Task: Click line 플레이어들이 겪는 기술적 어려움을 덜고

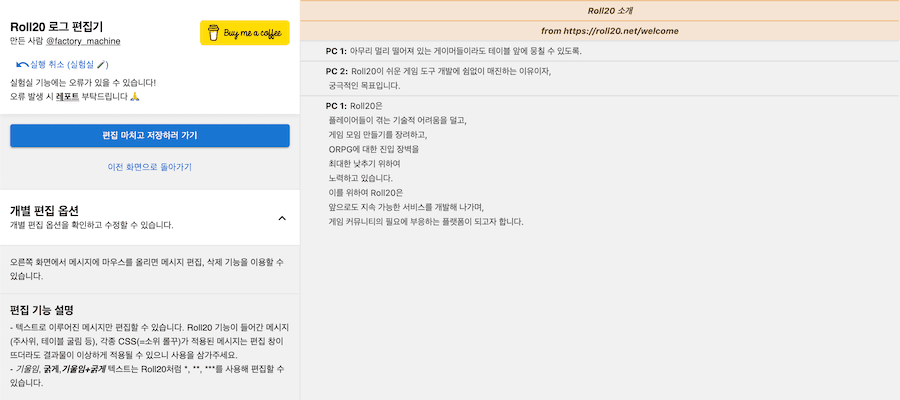Action: coord(398,121)
